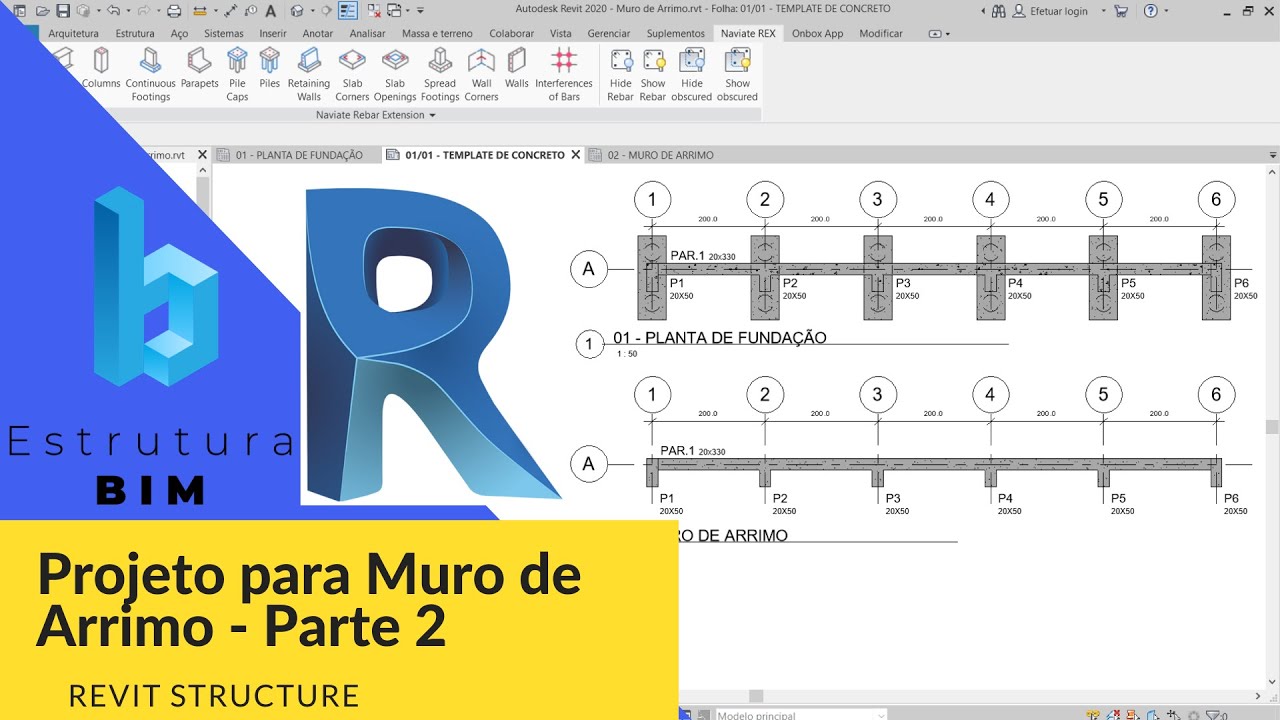
Task: Click the Save icon in quick access toolbar
Action: pyautogui.click(x=63, y=11)
